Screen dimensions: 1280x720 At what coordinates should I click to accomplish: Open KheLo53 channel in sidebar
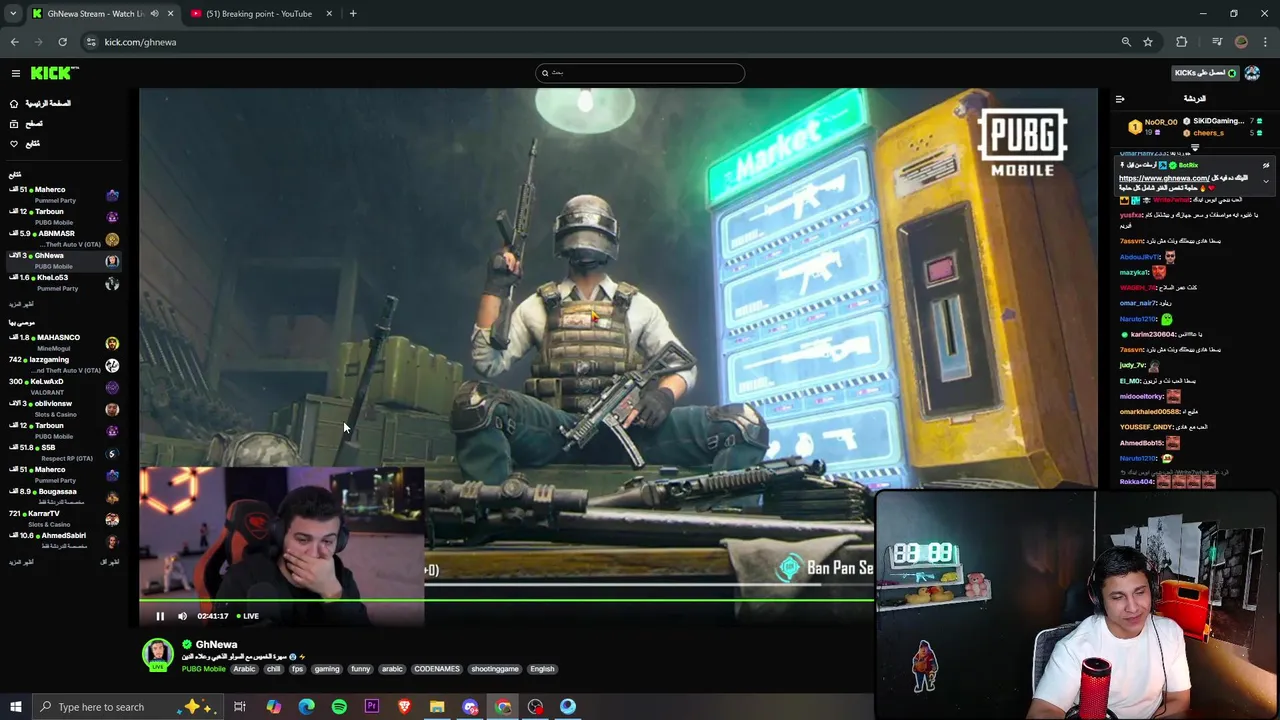point(64,282)
